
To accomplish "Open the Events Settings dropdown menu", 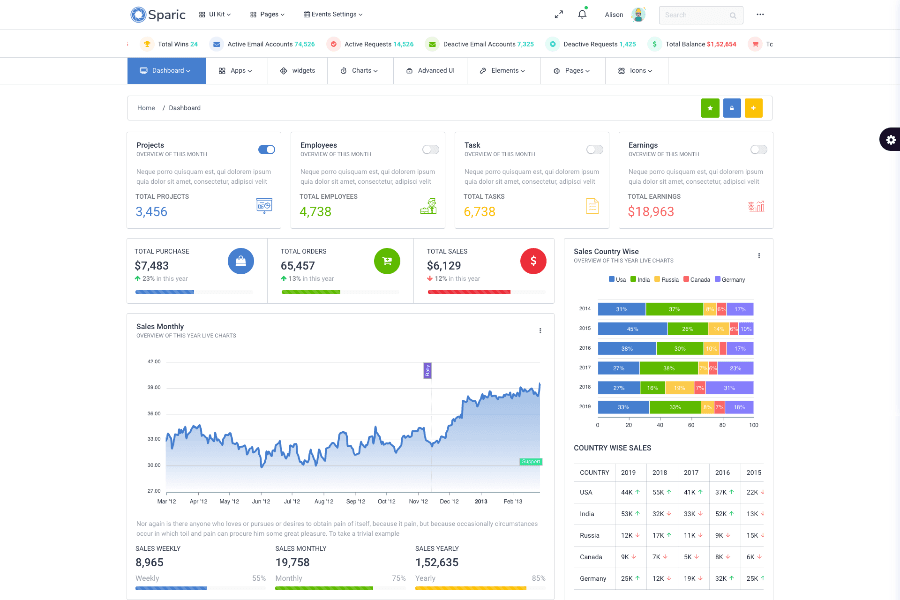I will pos(331,14).
